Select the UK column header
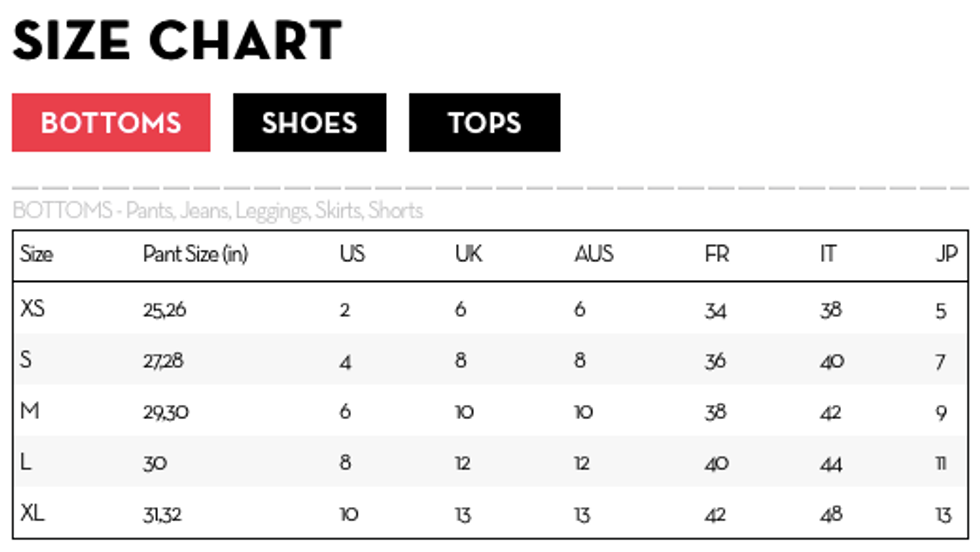Image resolution: width=980 pixels, height=552 pixels. (468, 254)
